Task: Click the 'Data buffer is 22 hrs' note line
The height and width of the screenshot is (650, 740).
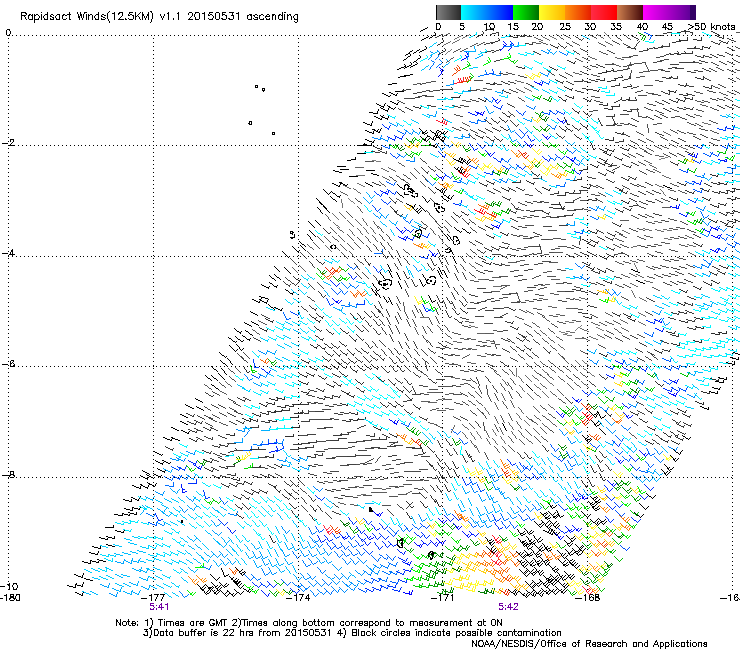Action: click(352, 633)
